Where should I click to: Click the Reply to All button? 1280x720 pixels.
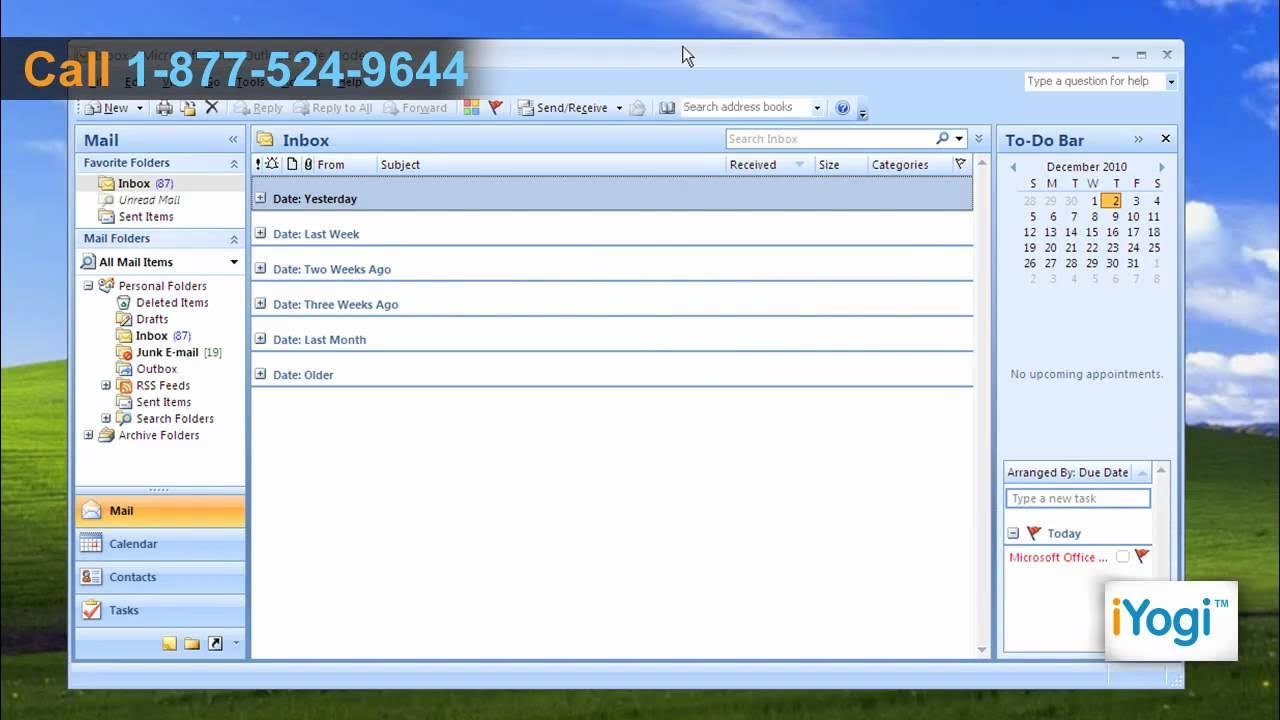[333, 108]
